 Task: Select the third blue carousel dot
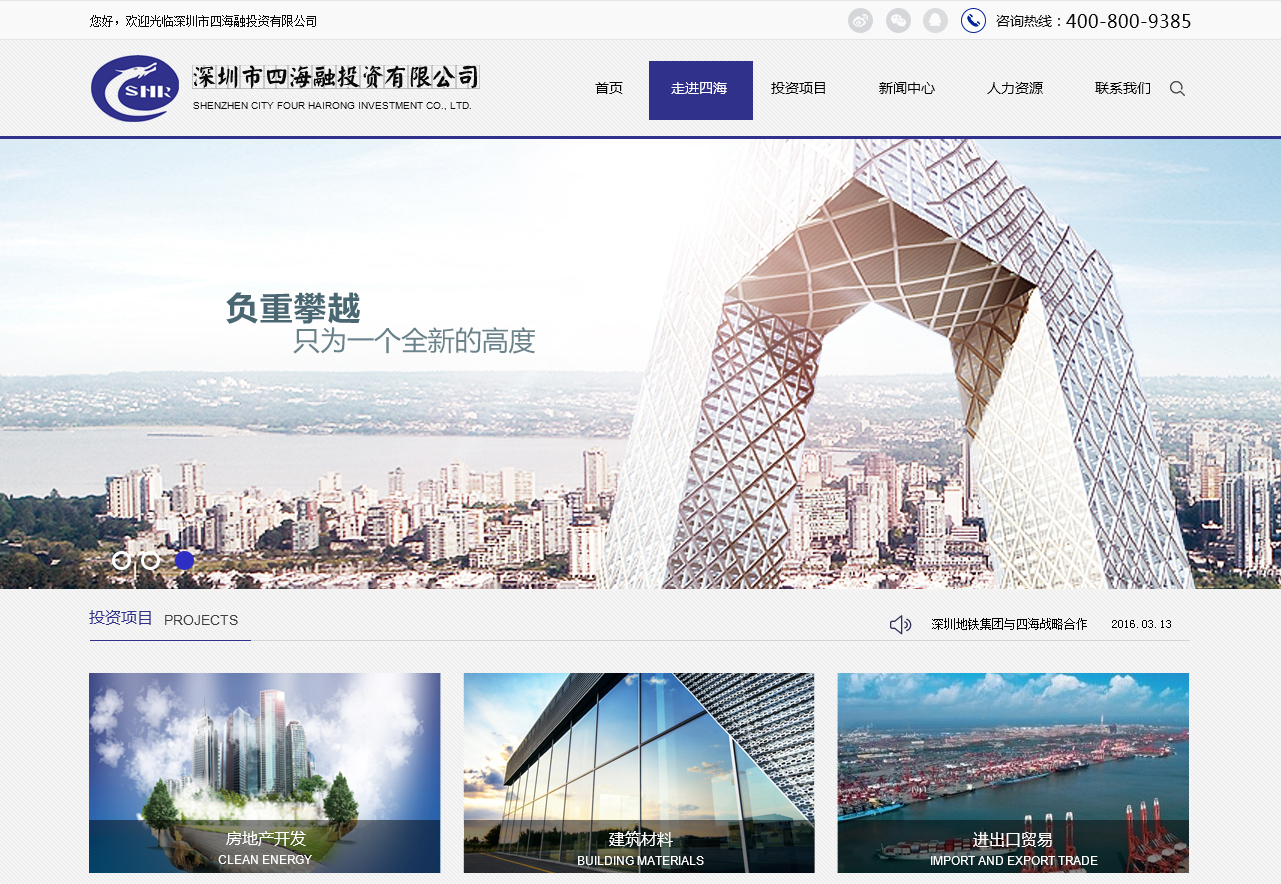(x=184, y=560)
